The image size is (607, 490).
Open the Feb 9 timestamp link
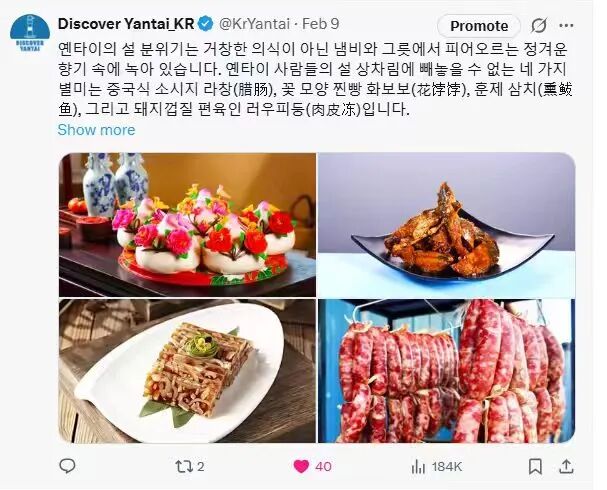tap(321, 24)
